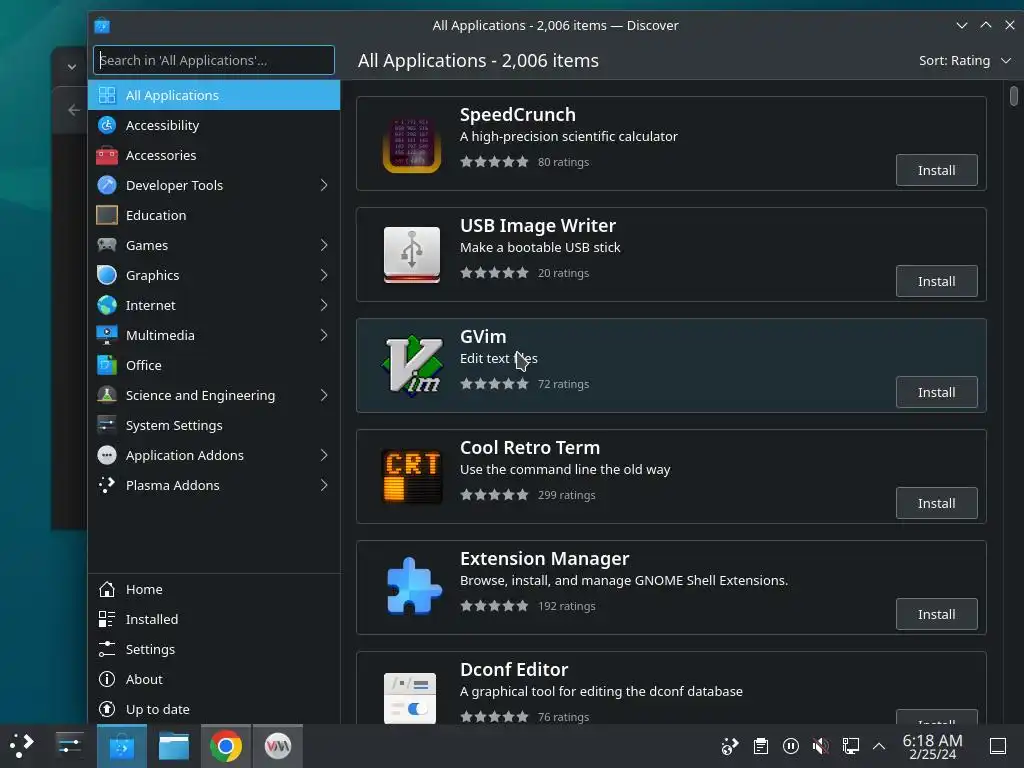Click the Discover window title bar icon
Viewport: 1024px width, 768px height.
click(102, 25)
